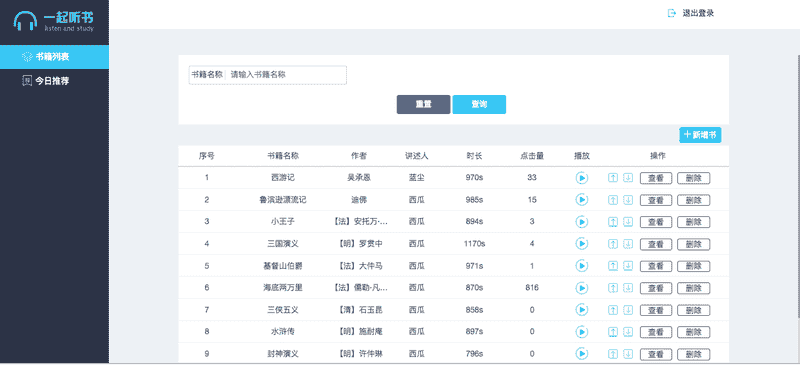Open 书籍列表 in the sidebar
Image resolution: width=800 pixels, height=365 pixels.
pos(55,57)
